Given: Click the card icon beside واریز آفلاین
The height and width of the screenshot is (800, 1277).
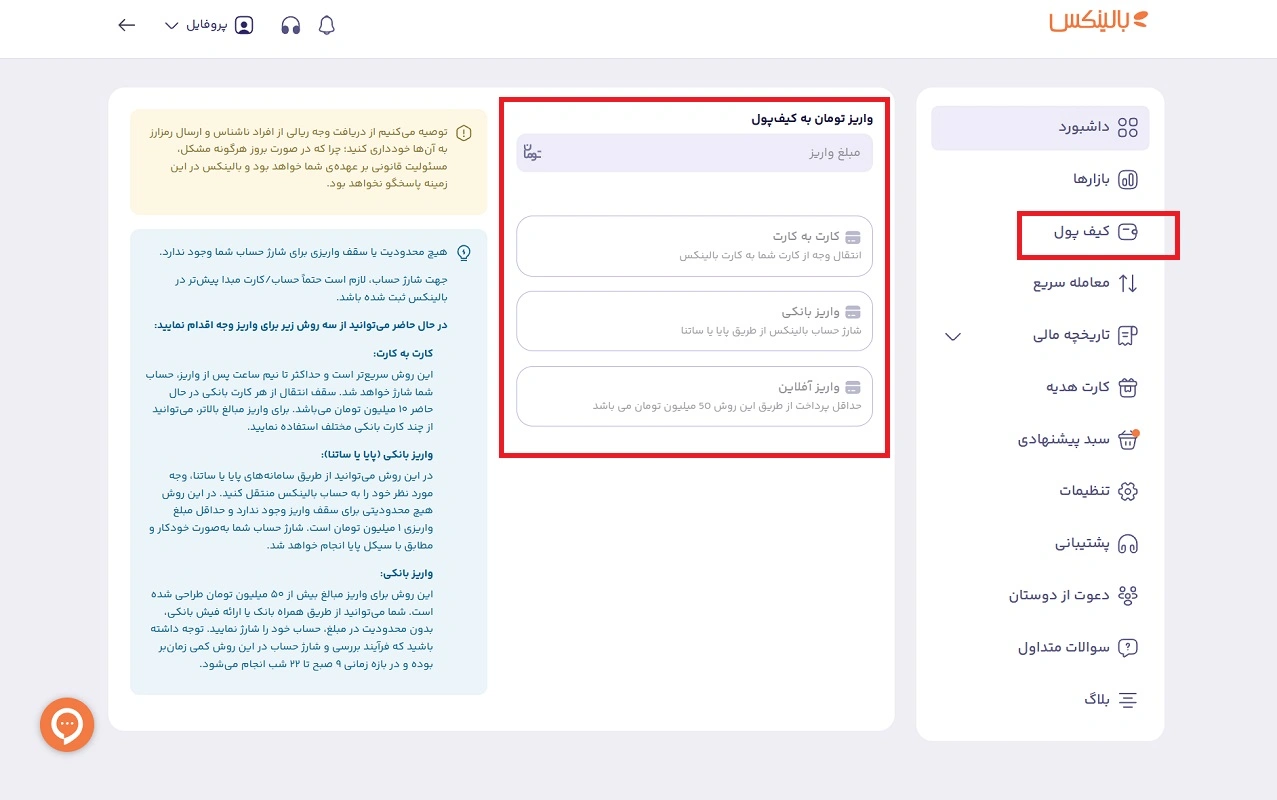Looking at the screenshot, I should (x=853, y=387).
